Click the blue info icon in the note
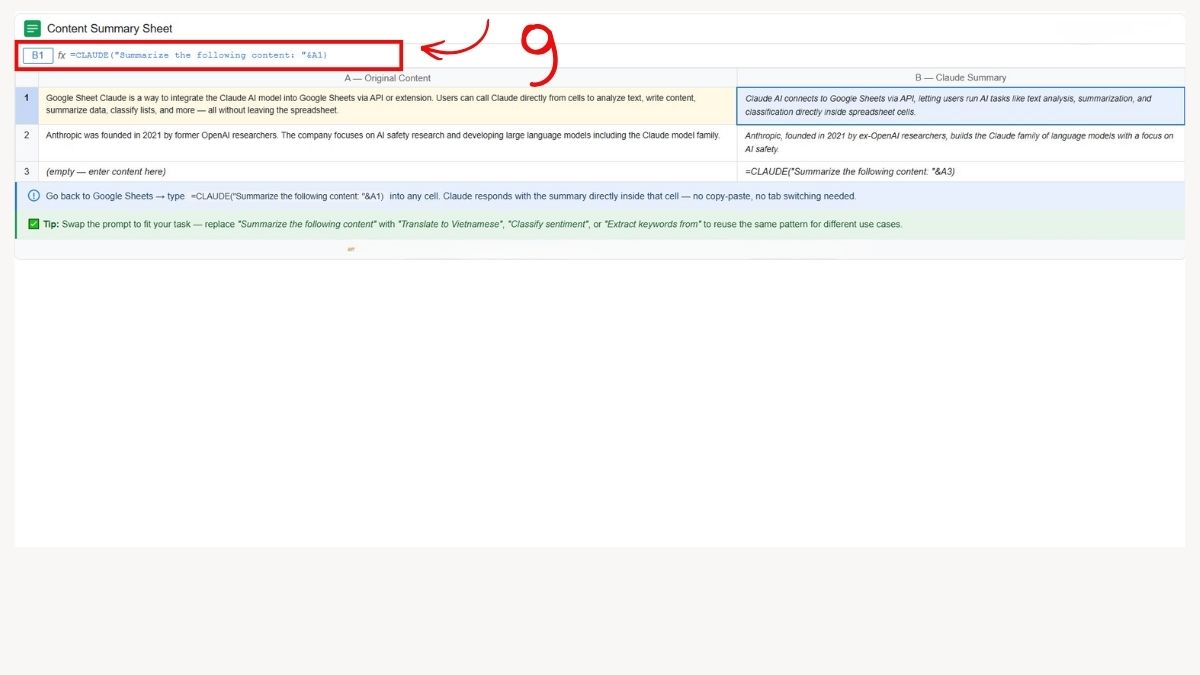The image size is (1200, 675). pyautogui.click(x=34, y=196)
